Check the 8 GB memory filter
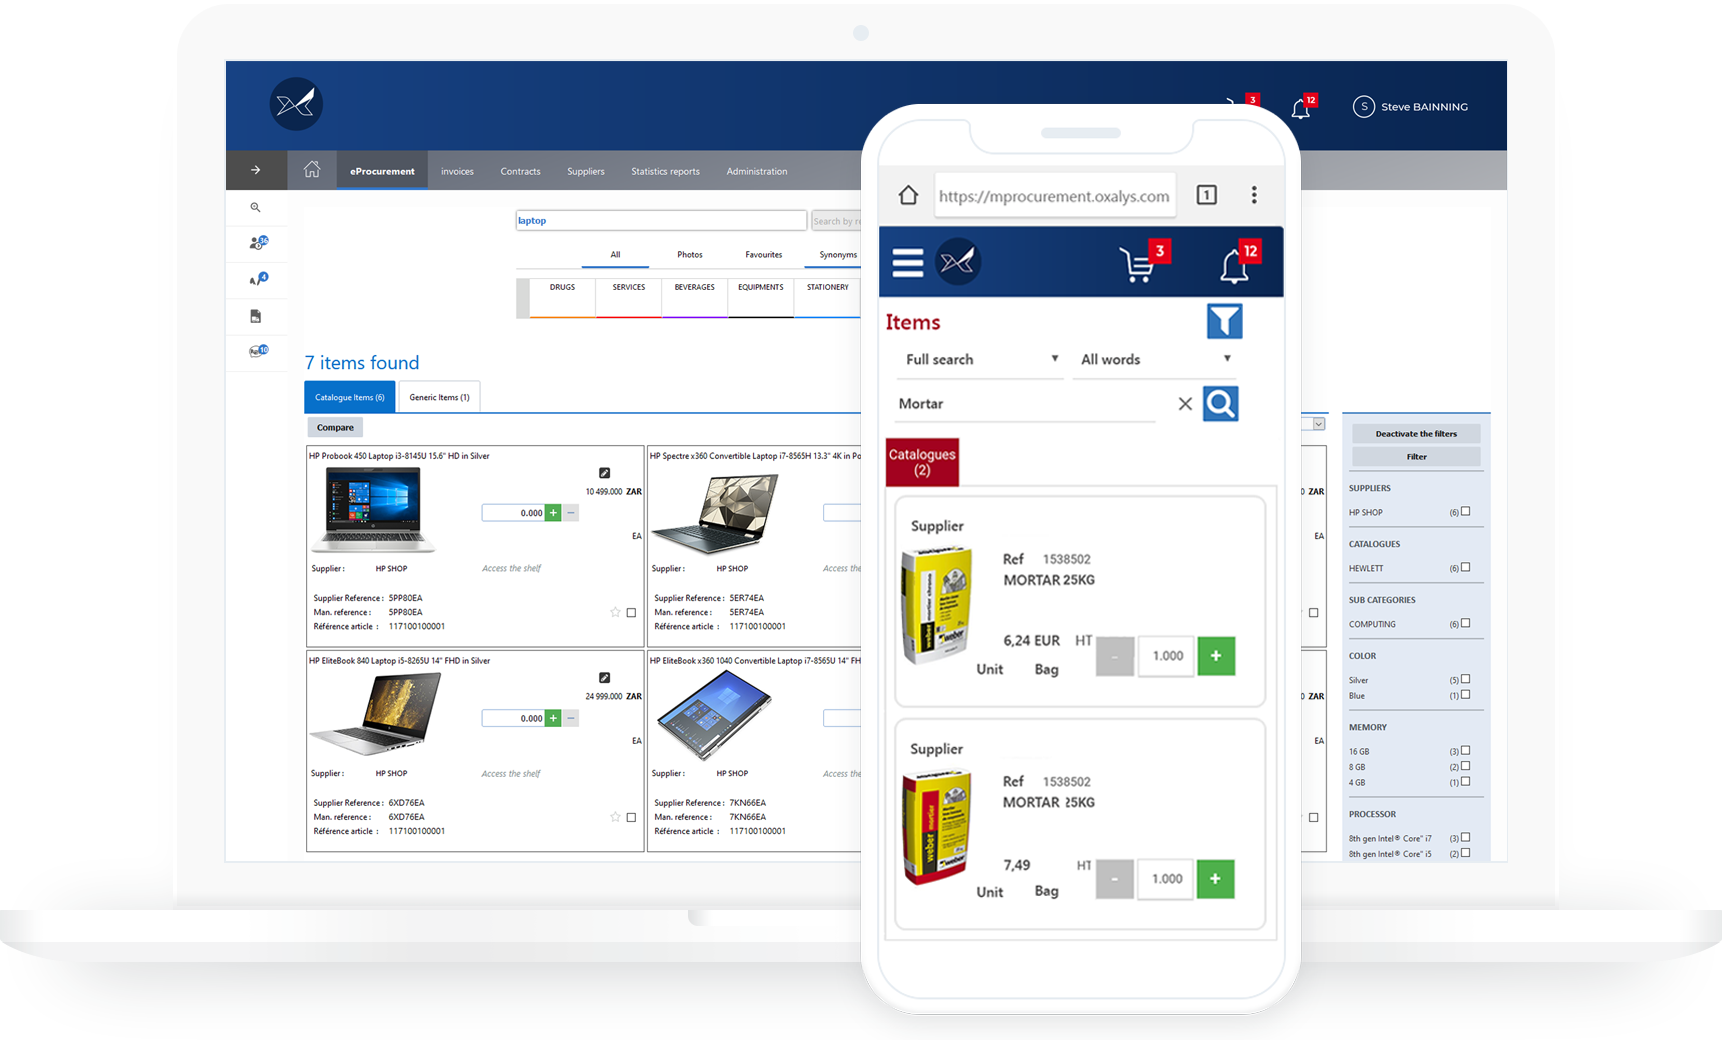The height and width of the screenshot is (1040, 1722). 1466,767
